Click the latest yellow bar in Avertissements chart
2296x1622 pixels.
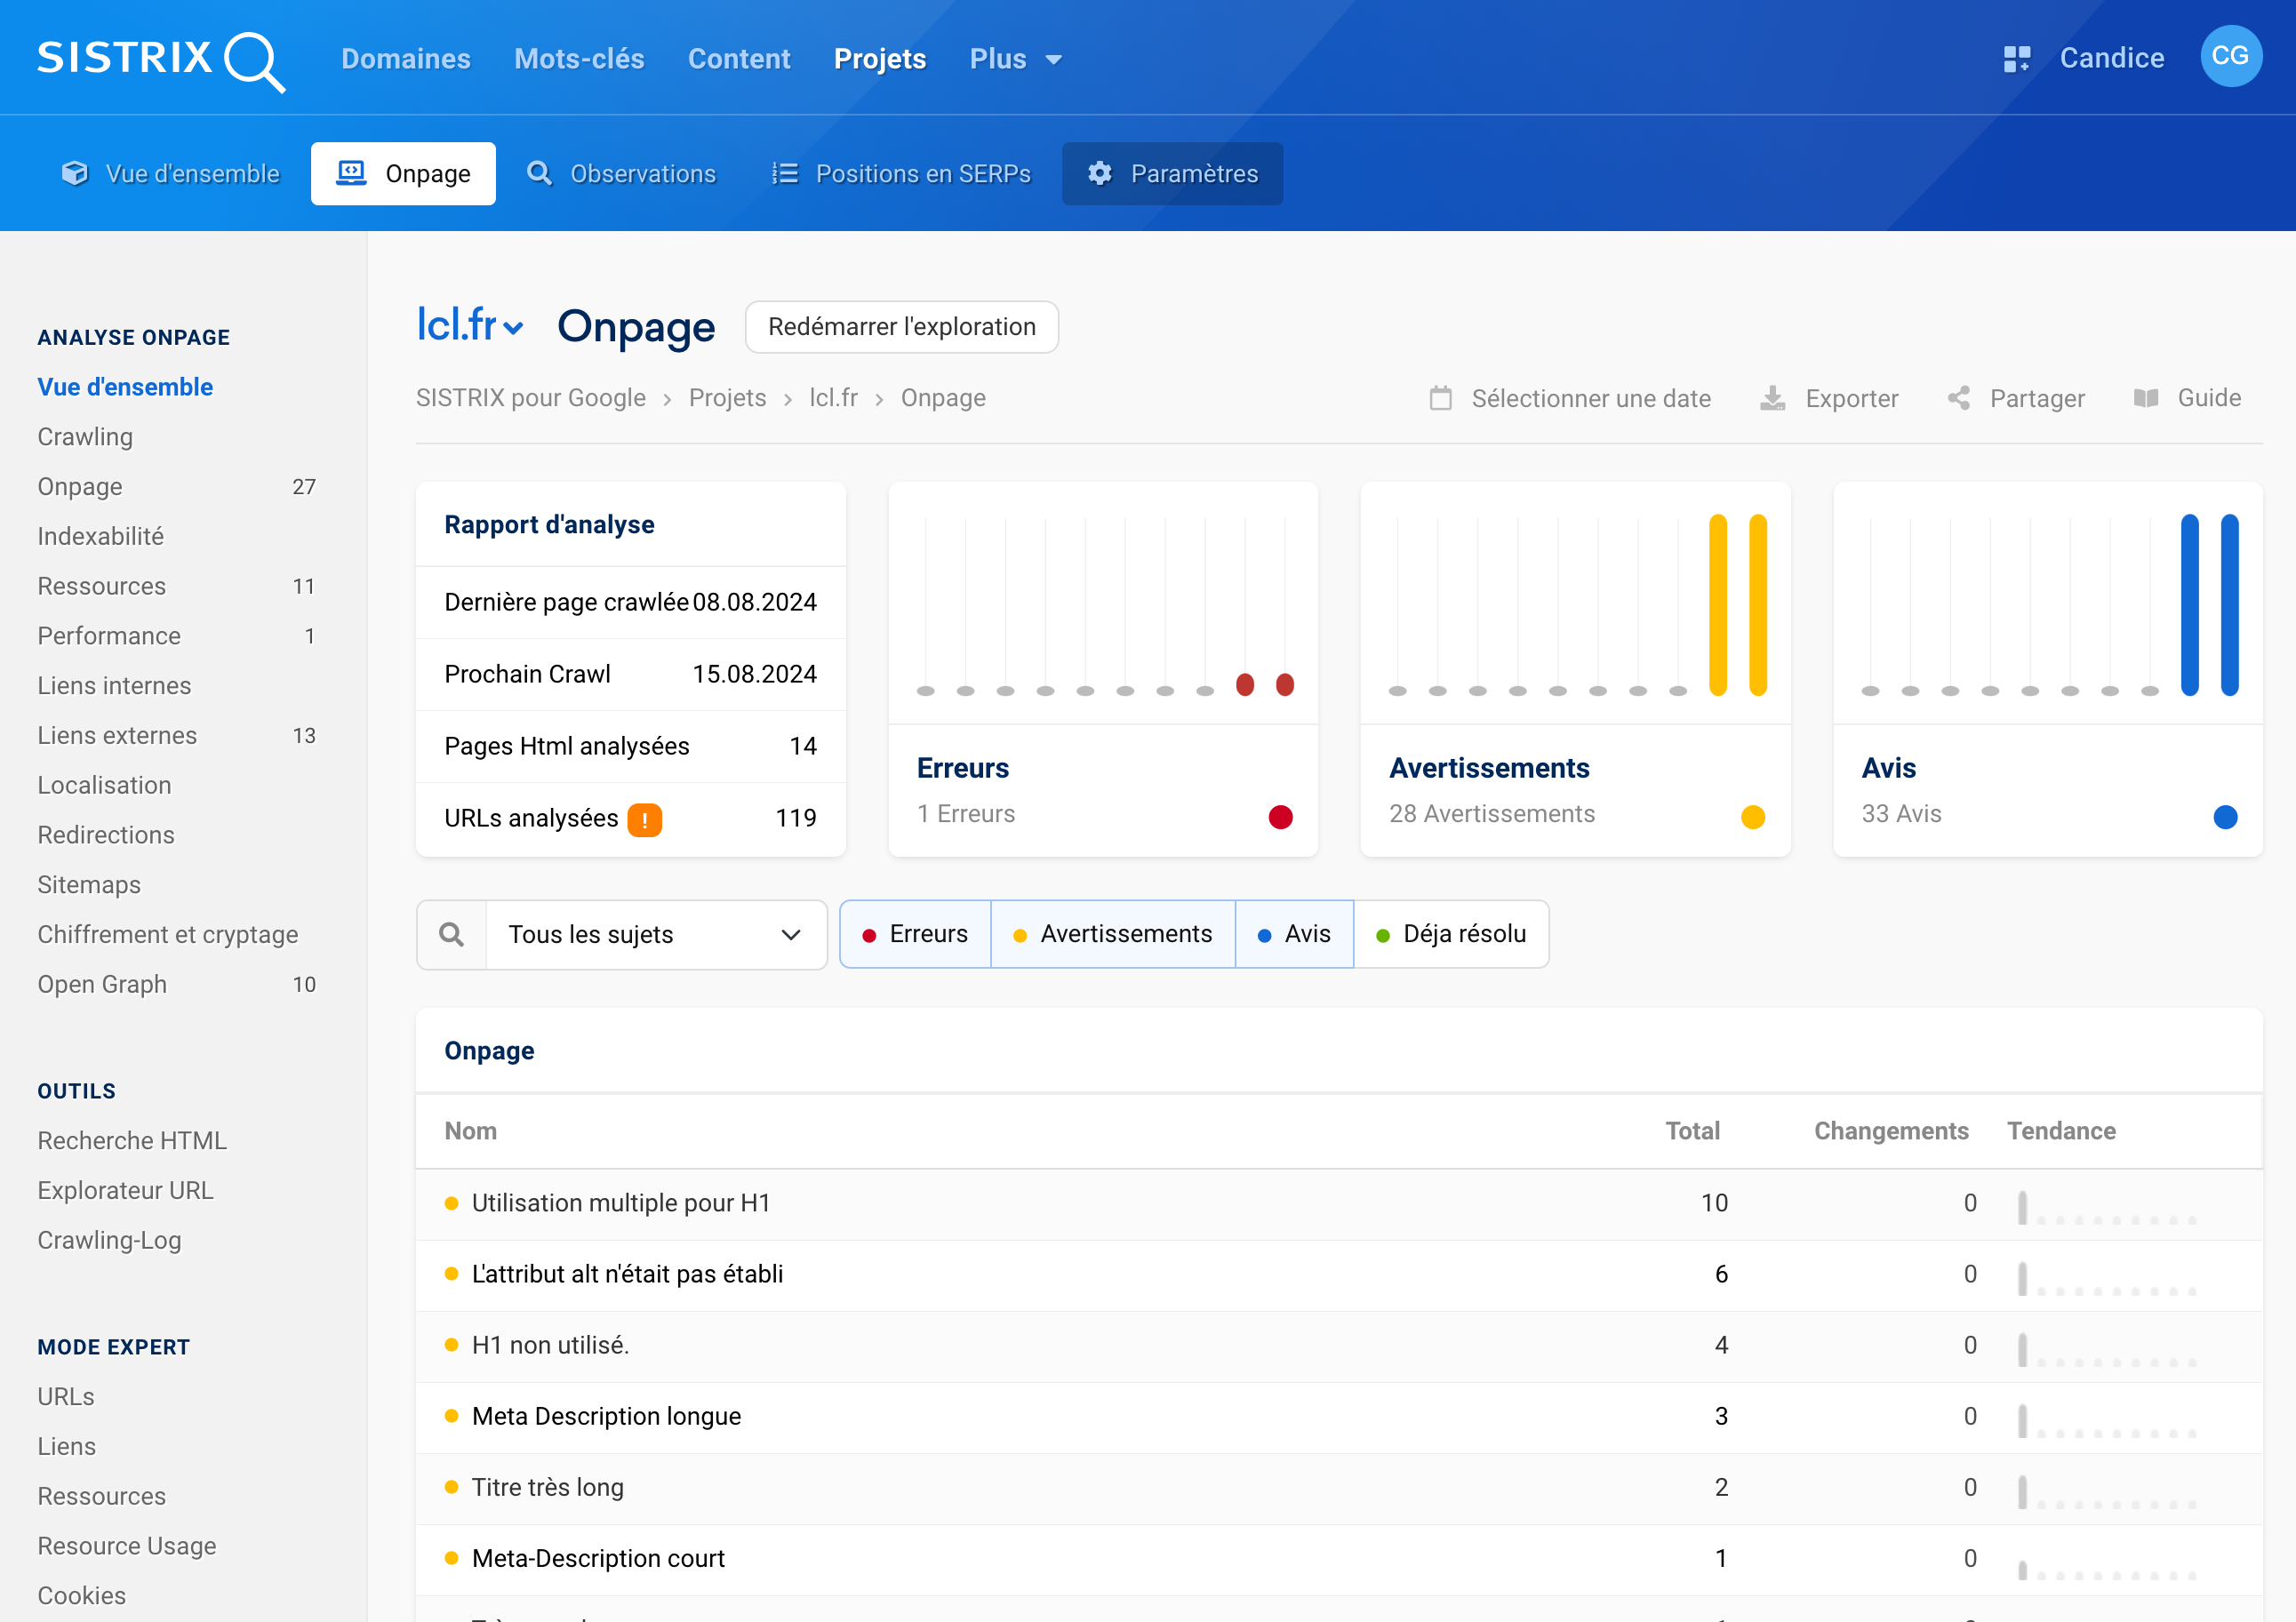(x=1758, y=605)
